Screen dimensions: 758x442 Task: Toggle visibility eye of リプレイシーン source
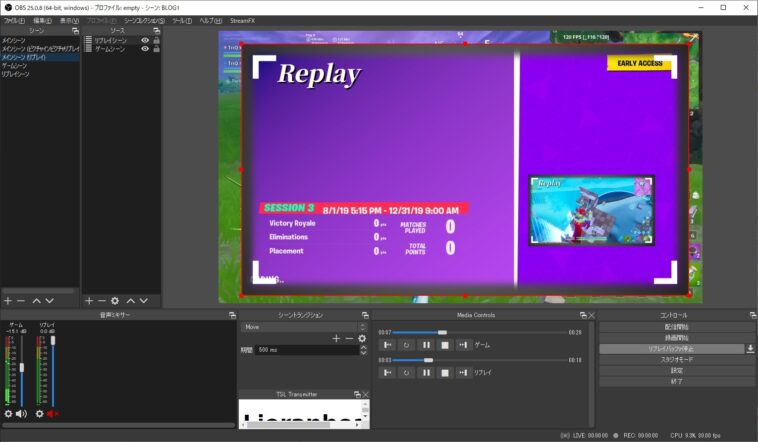point(145,41)
